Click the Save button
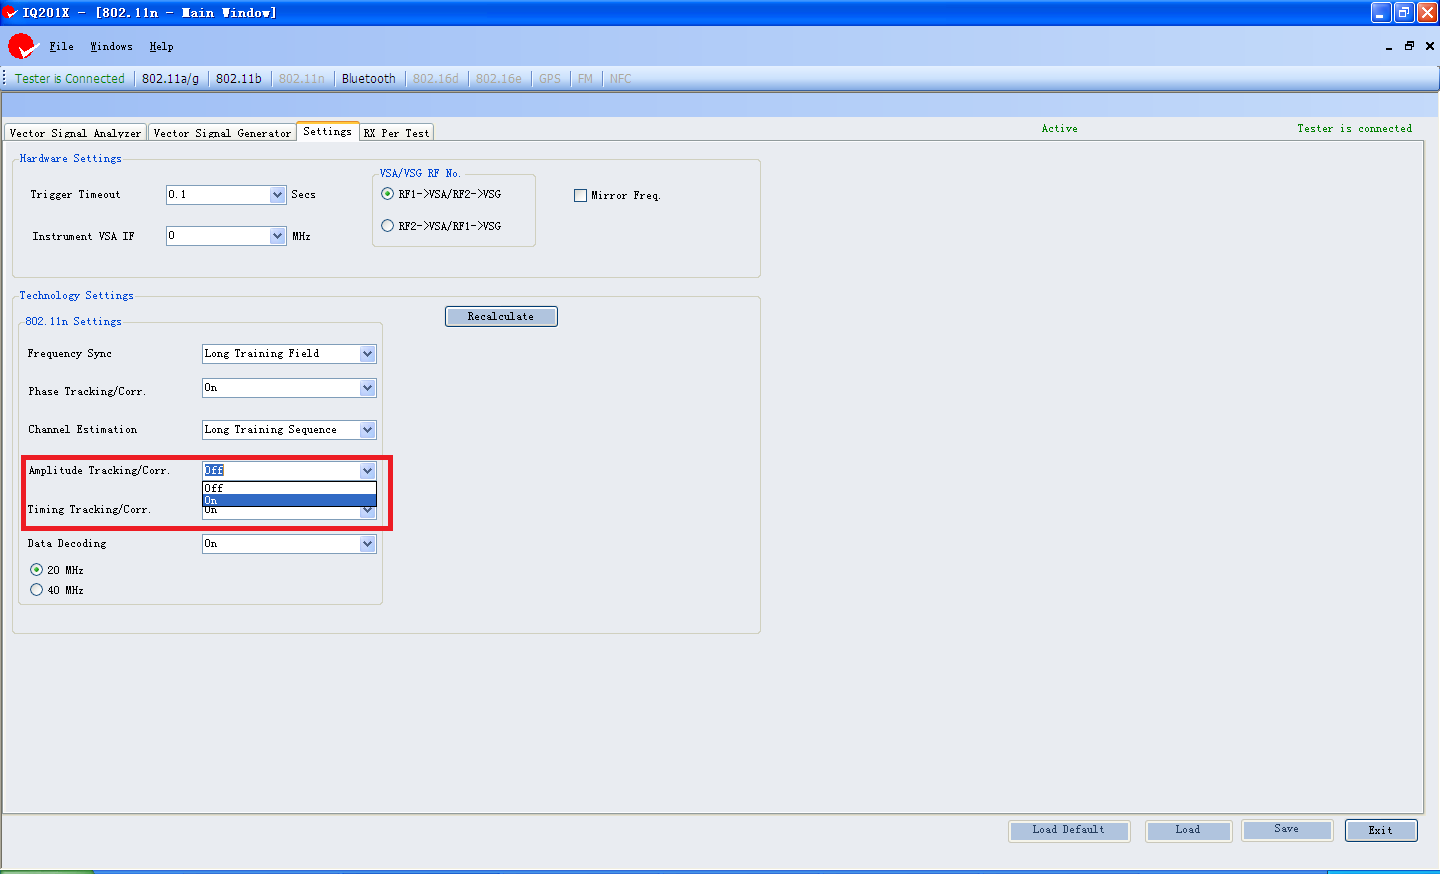Screen dimensions: 1440x874 [x=1287, y=830]
